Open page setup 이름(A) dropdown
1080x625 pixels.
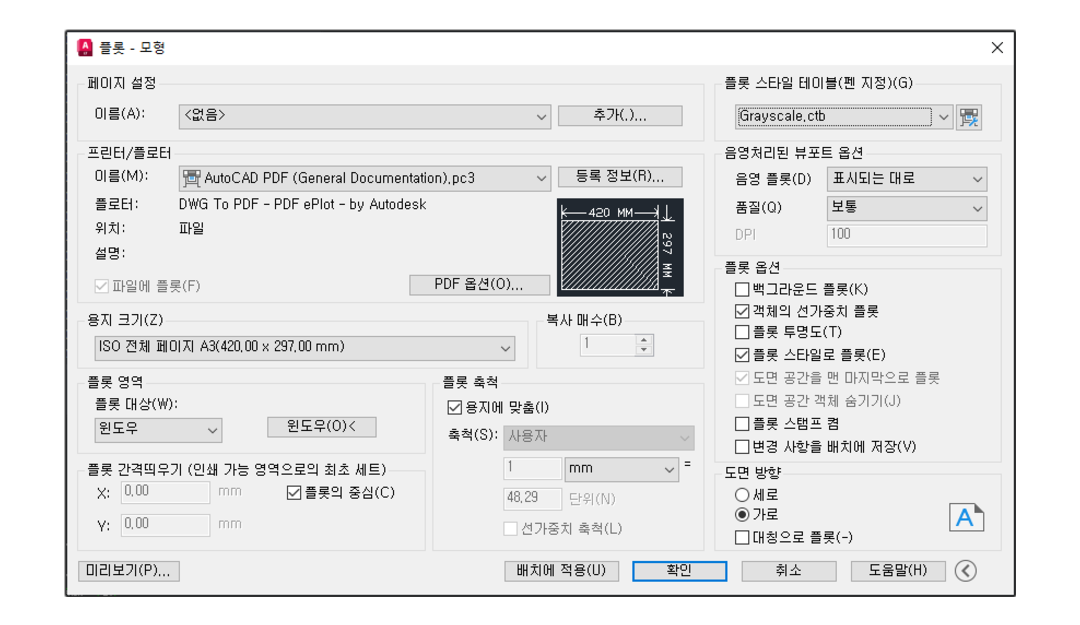pyautogui.click(x=364, y=116)
